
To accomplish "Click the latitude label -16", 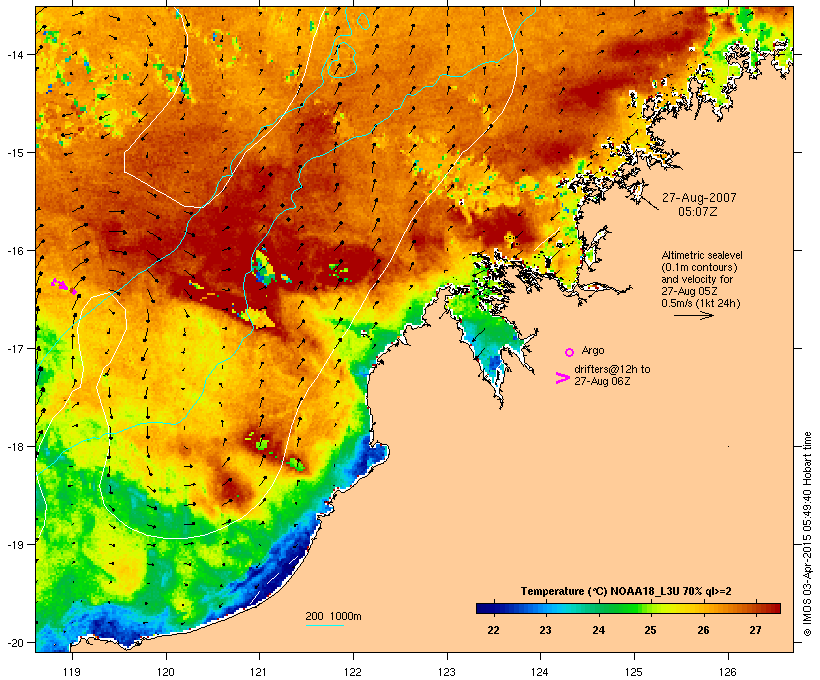I will (14, 250).
